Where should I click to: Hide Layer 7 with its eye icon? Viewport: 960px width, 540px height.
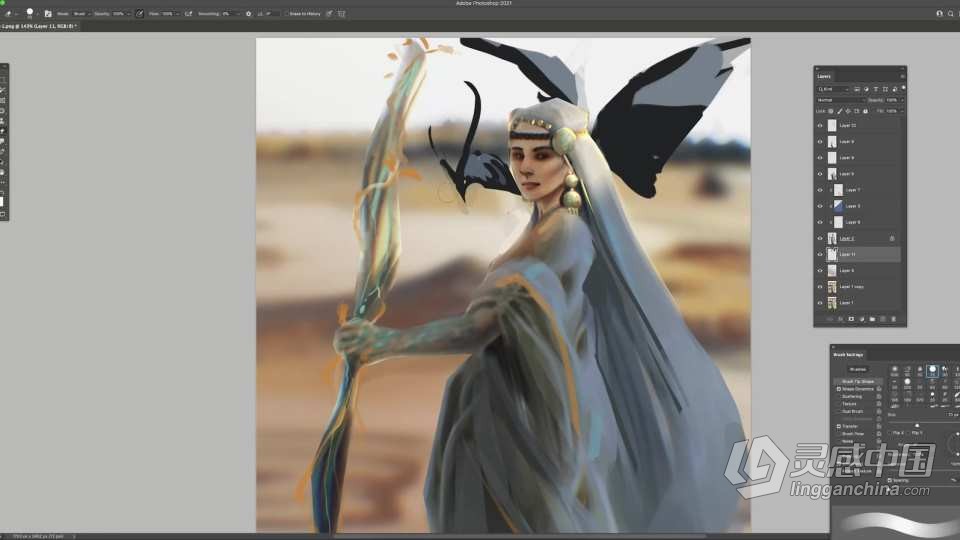pos(820,190)
